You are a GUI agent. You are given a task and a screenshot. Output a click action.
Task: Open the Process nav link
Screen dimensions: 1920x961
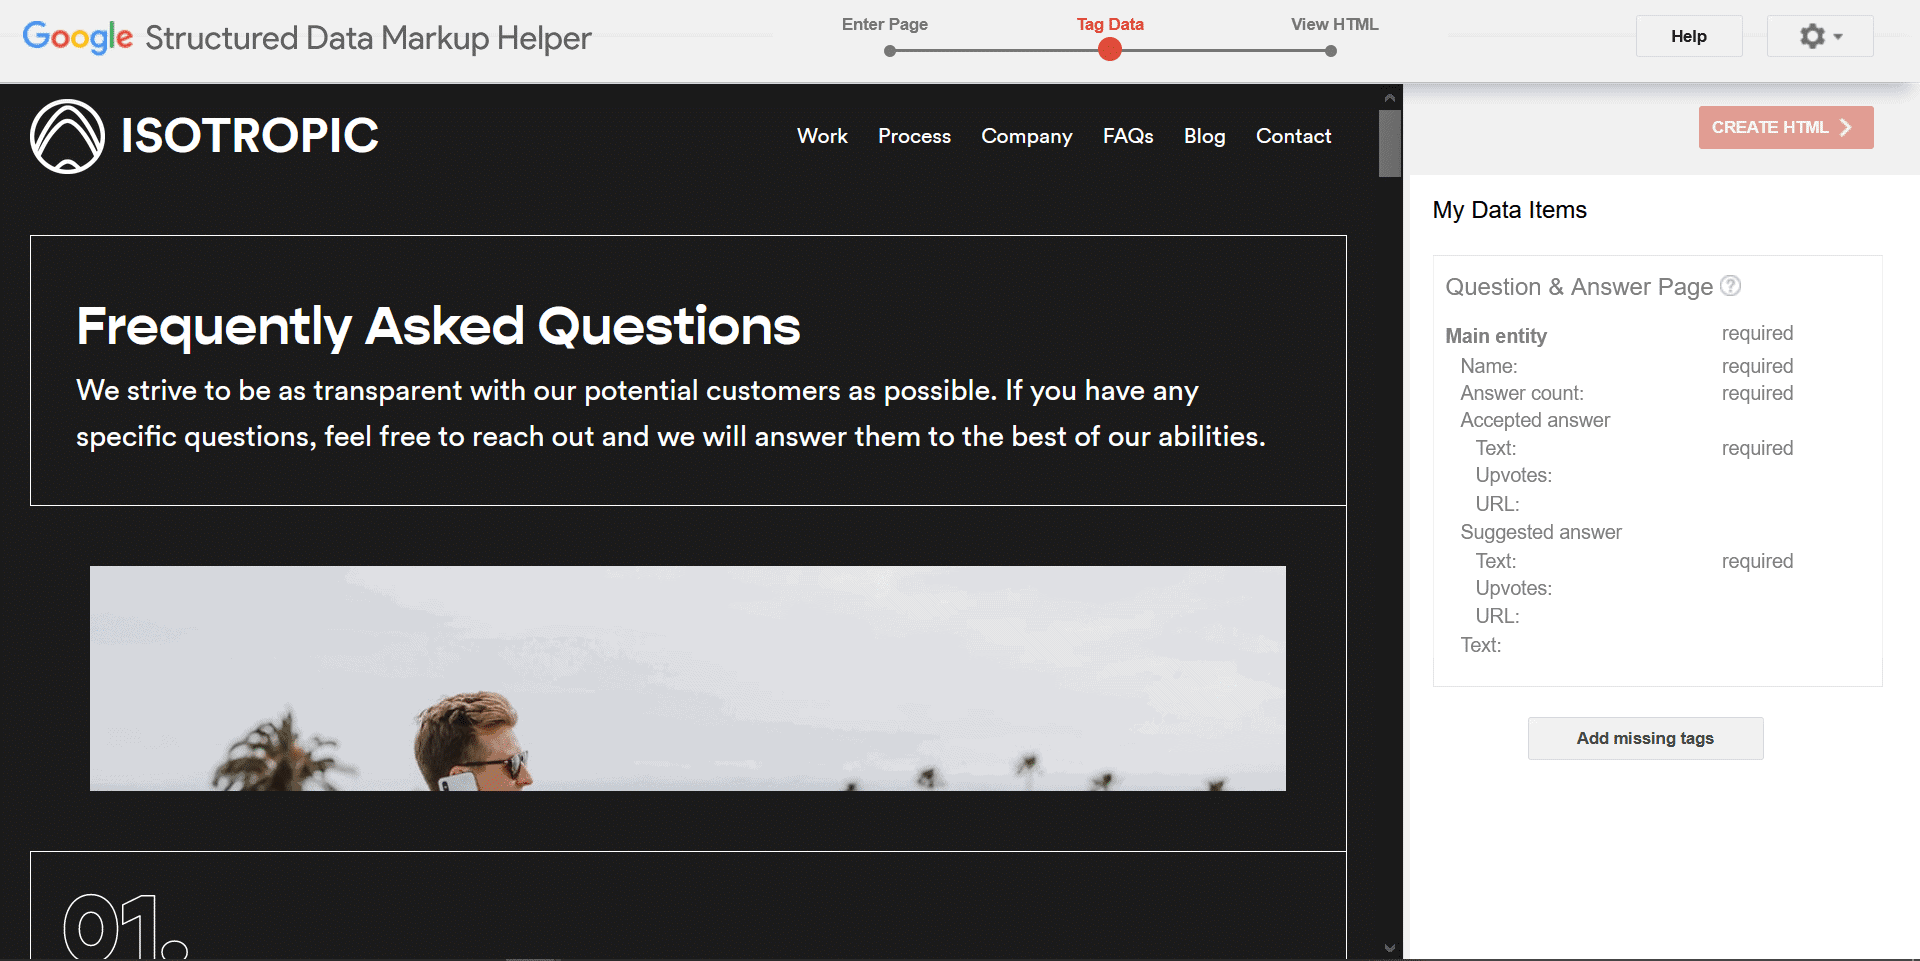pyautogui.click(x=914, y=136)
